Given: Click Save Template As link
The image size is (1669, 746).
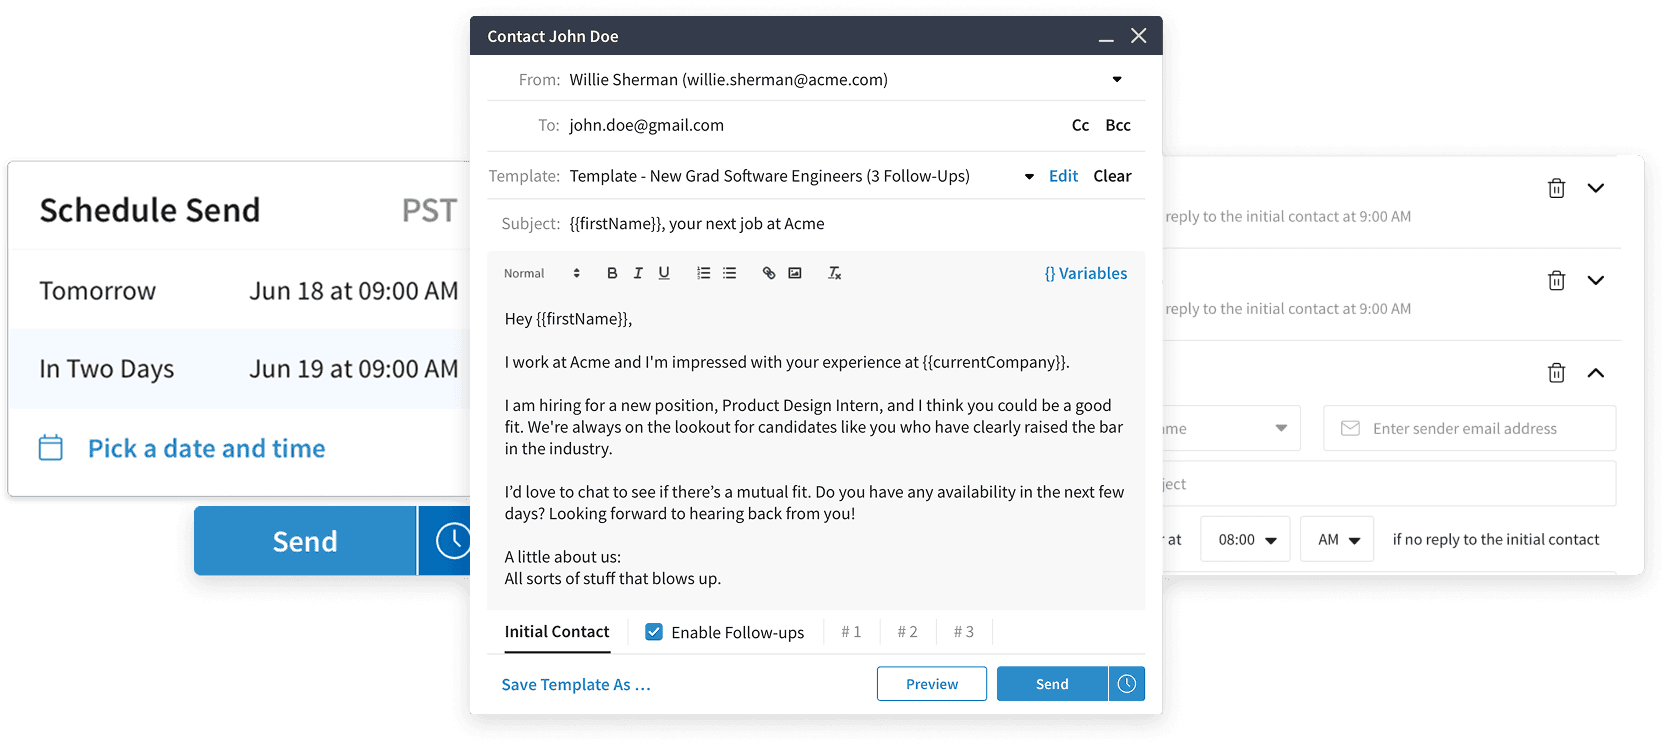Looking at the screenshot, I should coord(576,685).
